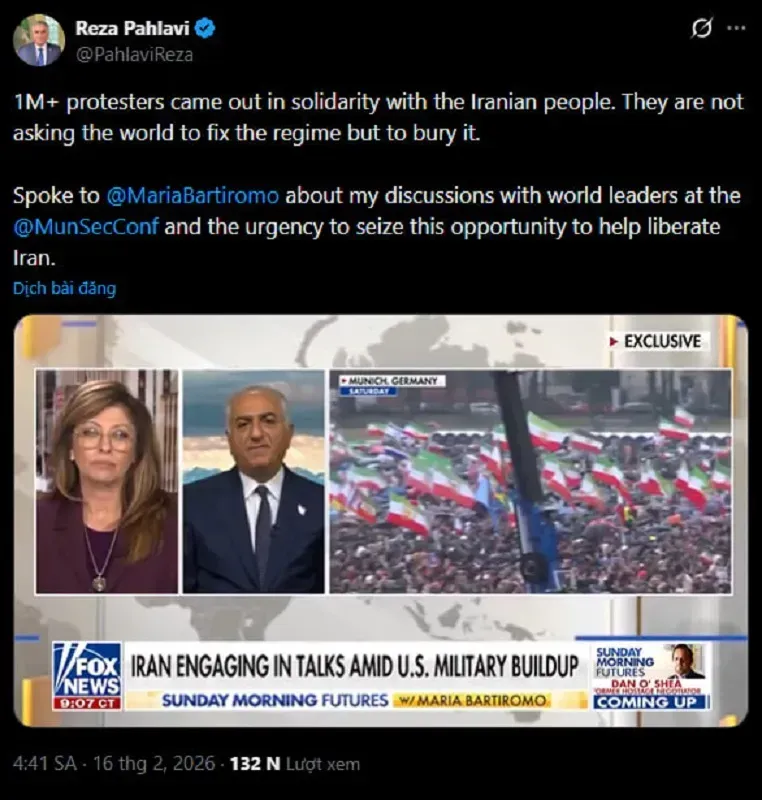Screen dimensions: 762x800
Task: Click the Coming Up Dan O'Shea box
Action: point(651,676)
